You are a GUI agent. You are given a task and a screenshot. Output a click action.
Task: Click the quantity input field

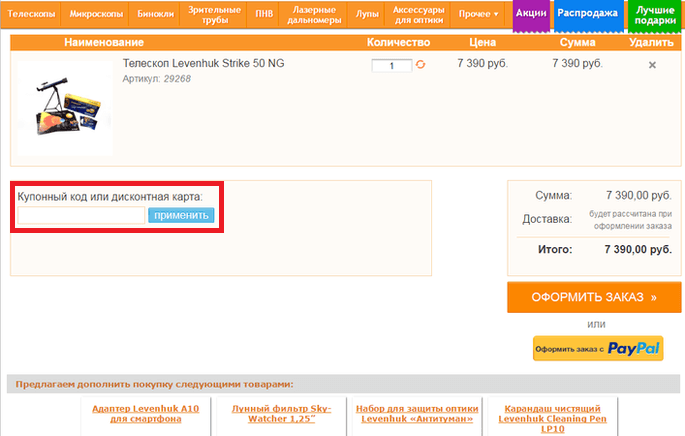tap(391, 65)
